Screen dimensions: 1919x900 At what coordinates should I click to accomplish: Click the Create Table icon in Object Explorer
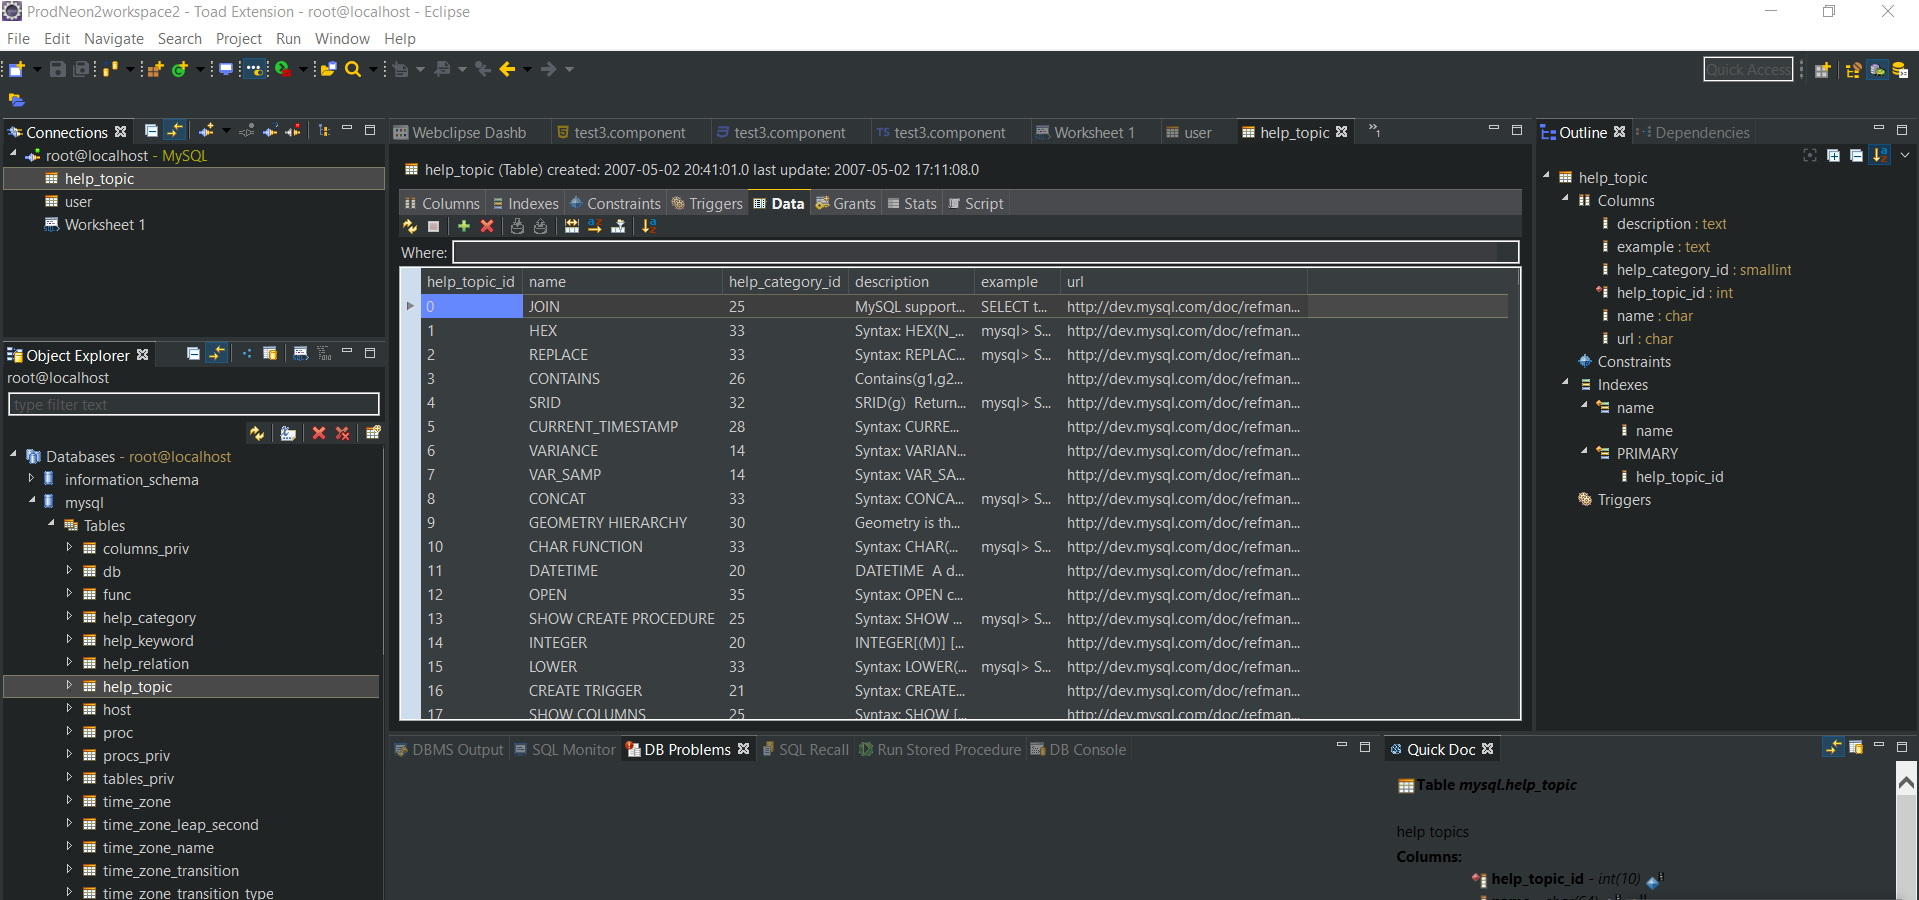click(x=373, y=433)
